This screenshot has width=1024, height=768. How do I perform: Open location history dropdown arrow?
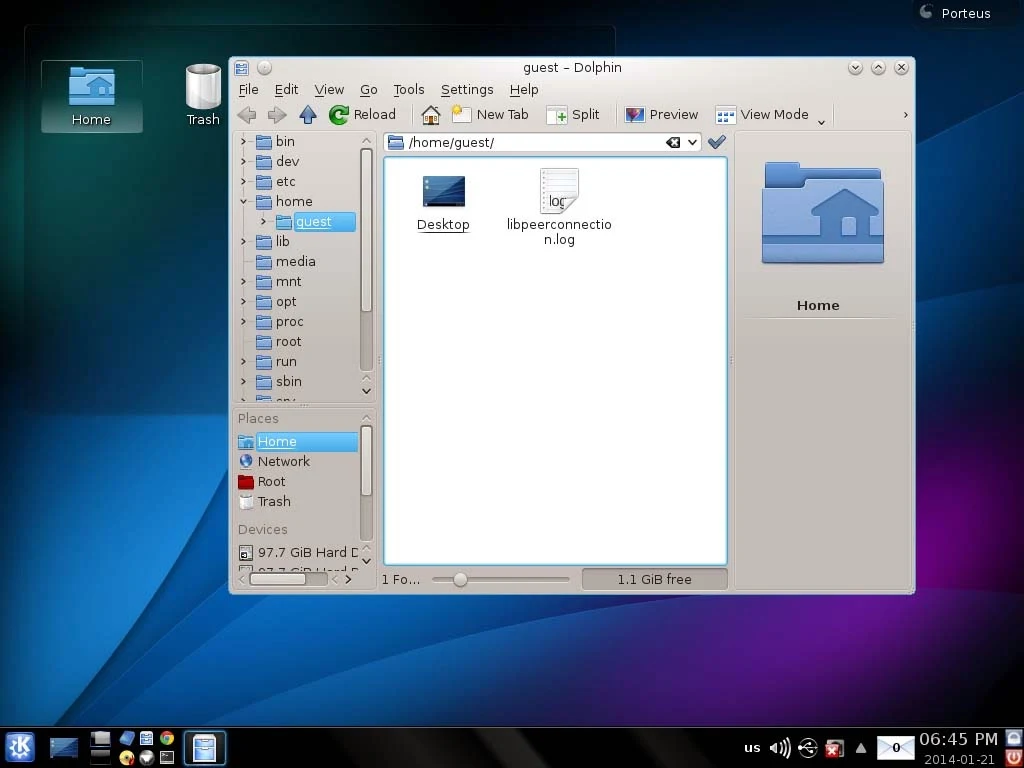pos(692,142)
